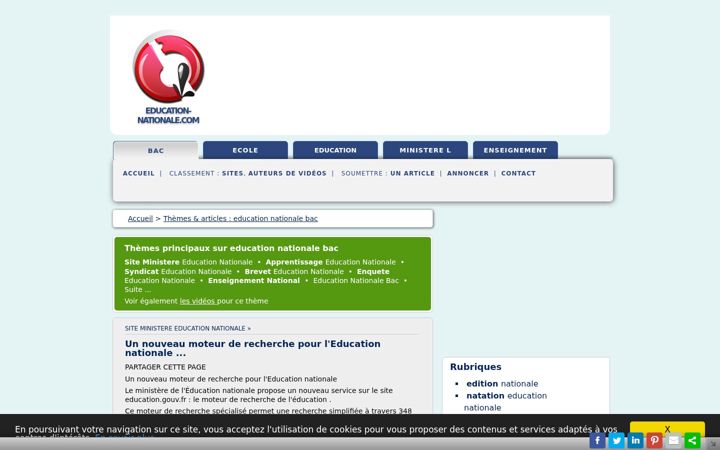The image size is (720, 450).
Task: Open les vidéos link for theme
Action: pos(197,301)
